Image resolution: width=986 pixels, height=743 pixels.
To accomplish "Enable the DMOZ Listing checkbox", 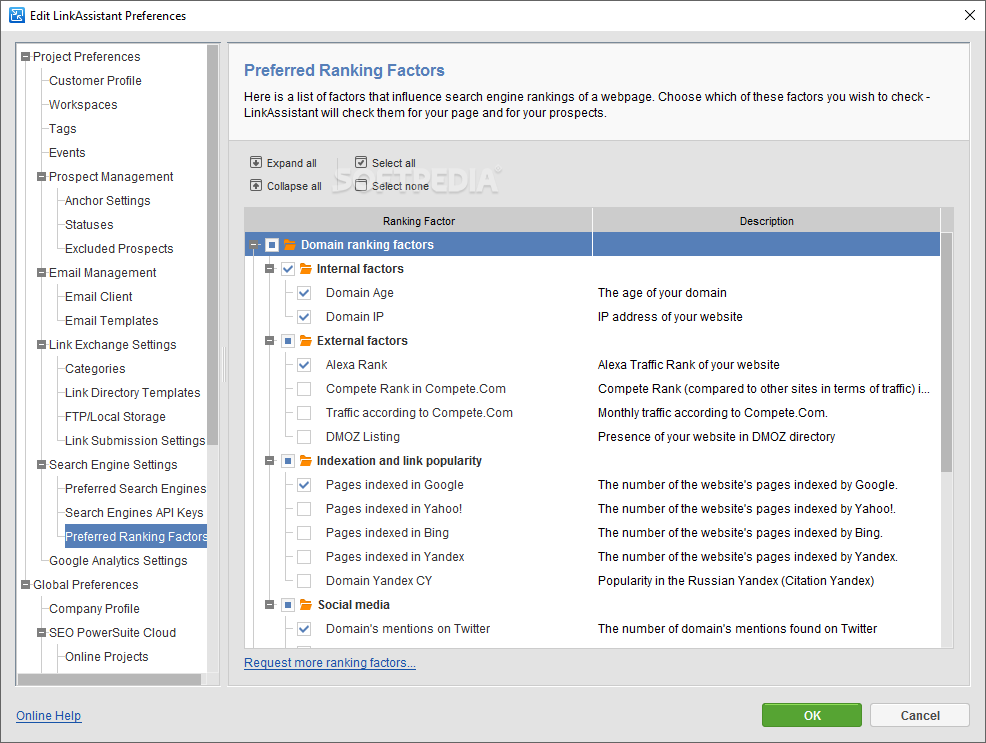I will [304, 437].
